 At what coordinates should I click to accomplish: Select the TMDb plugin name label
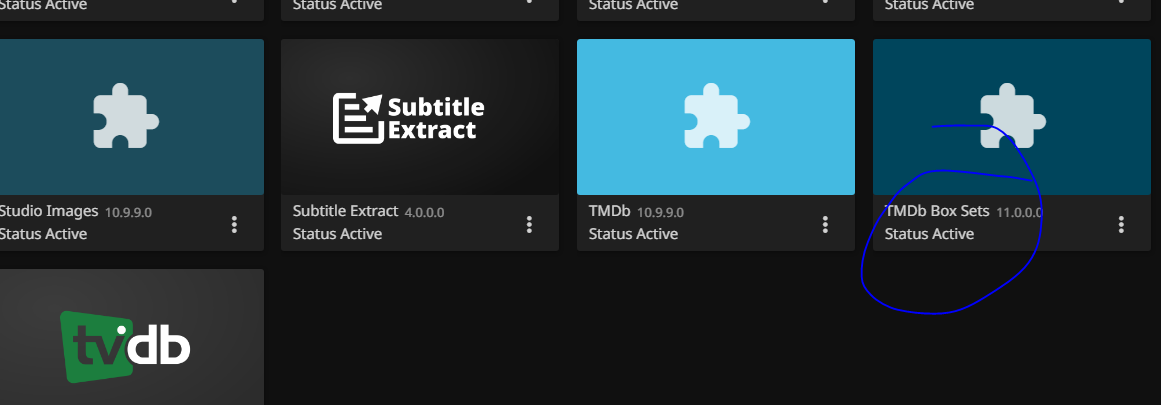coord(610,212)
